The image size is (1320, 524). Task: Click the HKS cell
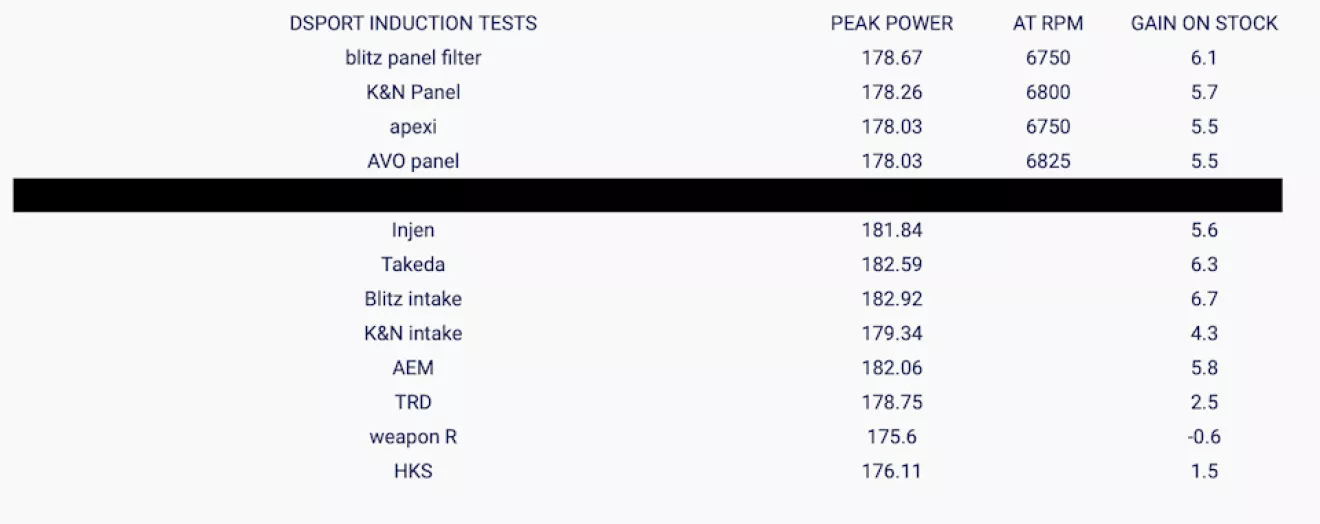pyautogui.click(x=413, y=471)
